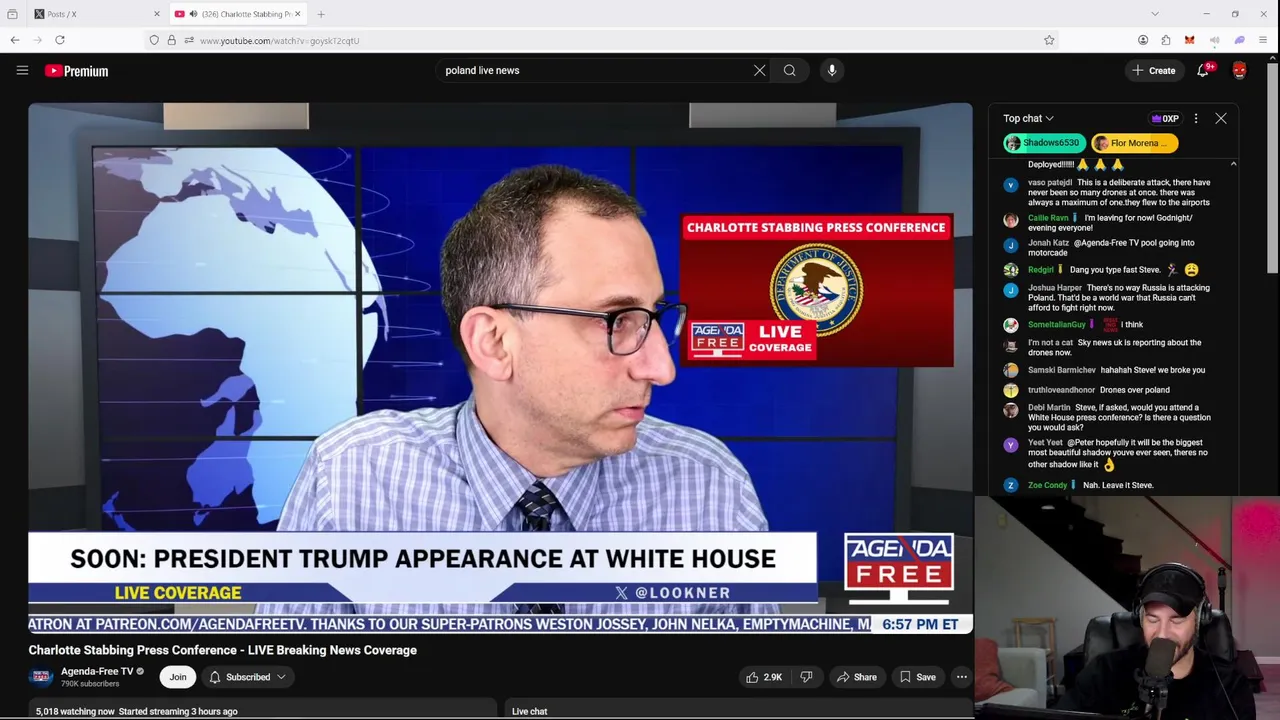Image resolution: width=1280 pixels, height=720 pixels.
Task: View site security padlock info
Action: coord(171,40)
